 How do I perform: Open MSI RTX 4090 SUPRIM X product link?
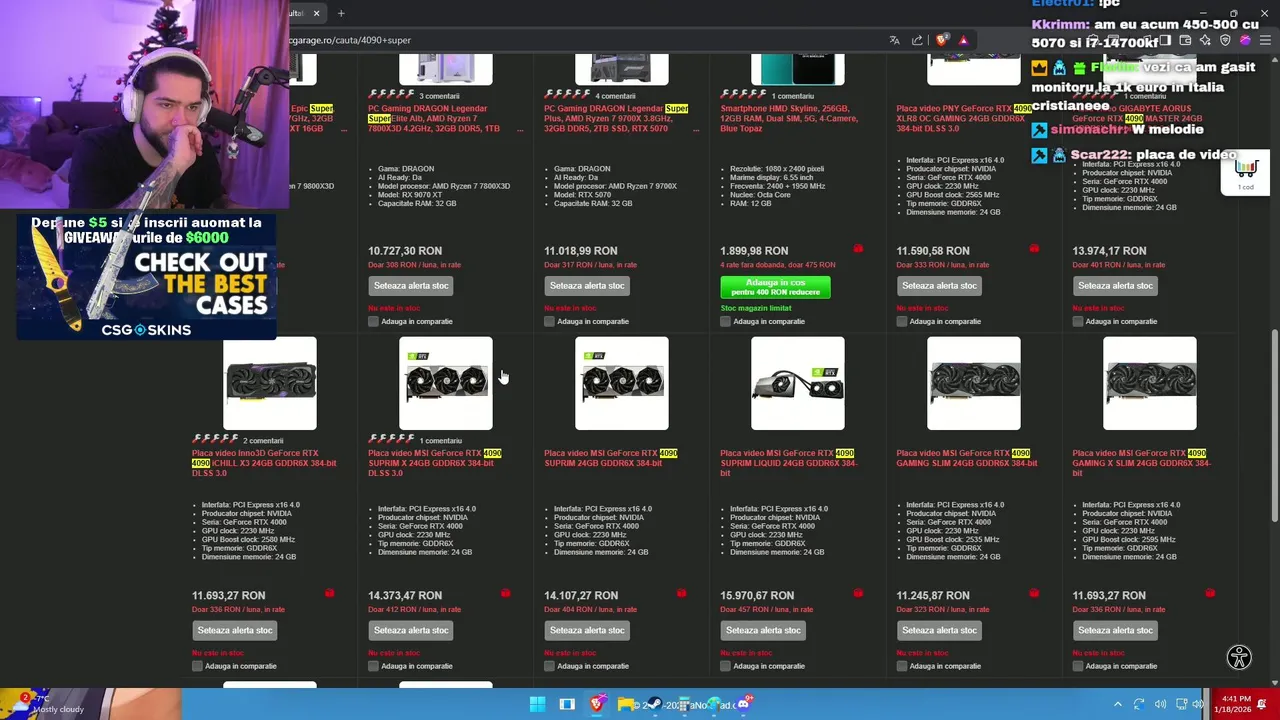434,463
